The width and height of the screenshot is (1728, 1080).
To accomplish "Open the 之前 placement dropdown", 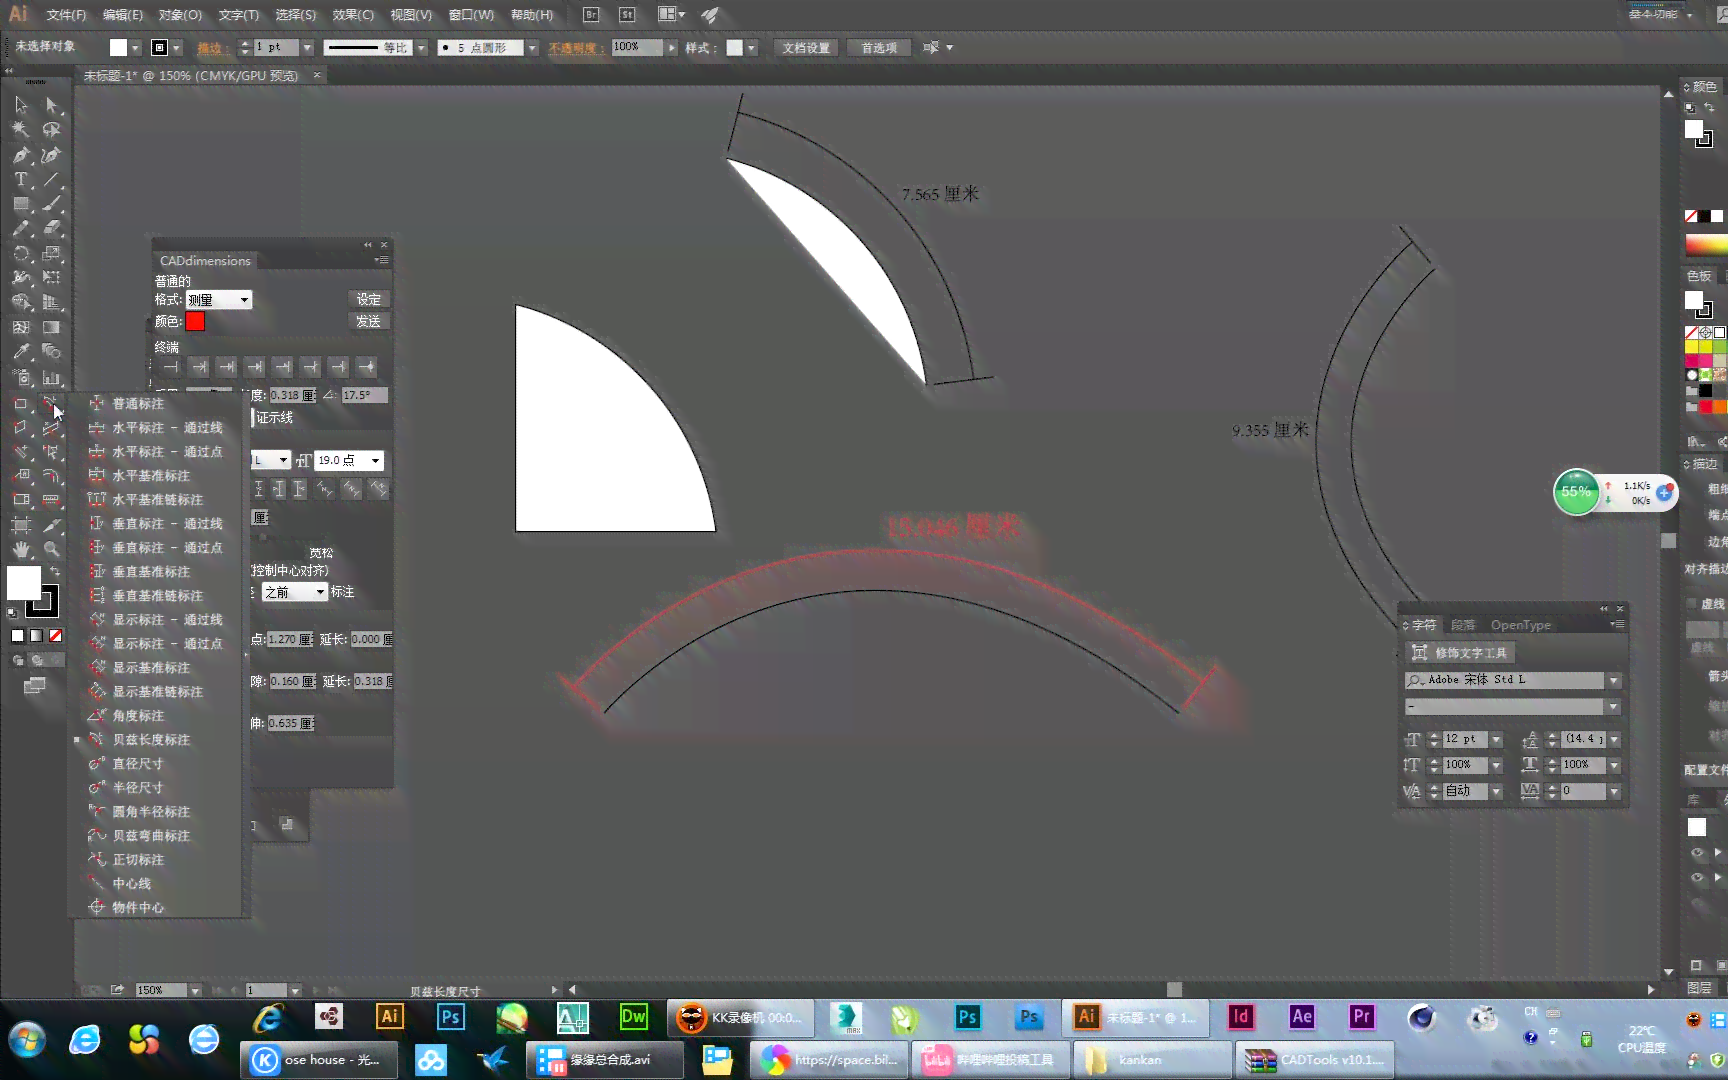I will (x=294, y=592).
